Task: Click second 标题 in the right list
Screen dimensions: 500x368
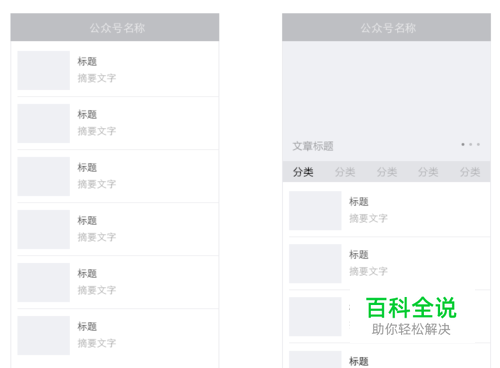Action: (359, 255)
